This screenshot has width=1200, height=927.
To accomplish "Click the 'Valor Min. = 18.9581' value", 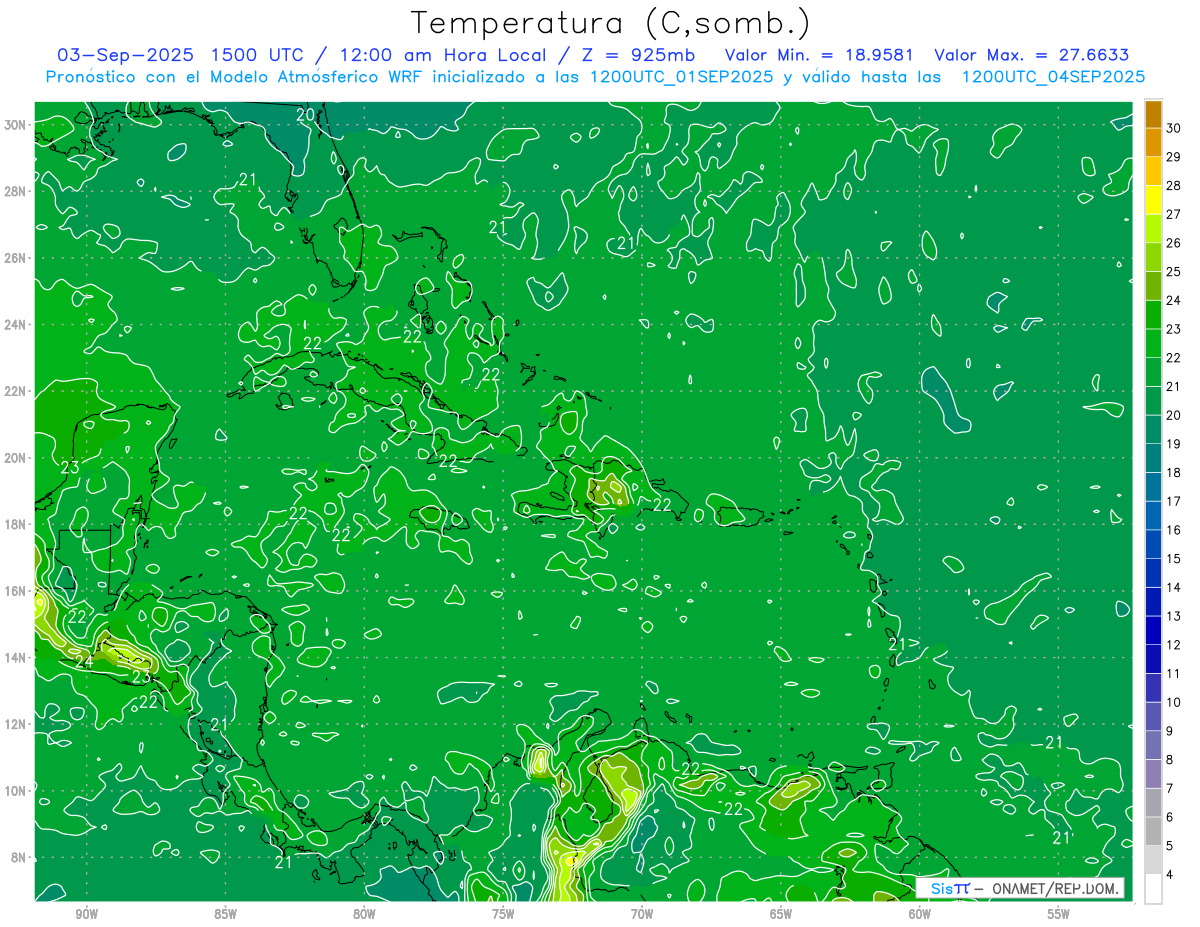I will (819, 55).
